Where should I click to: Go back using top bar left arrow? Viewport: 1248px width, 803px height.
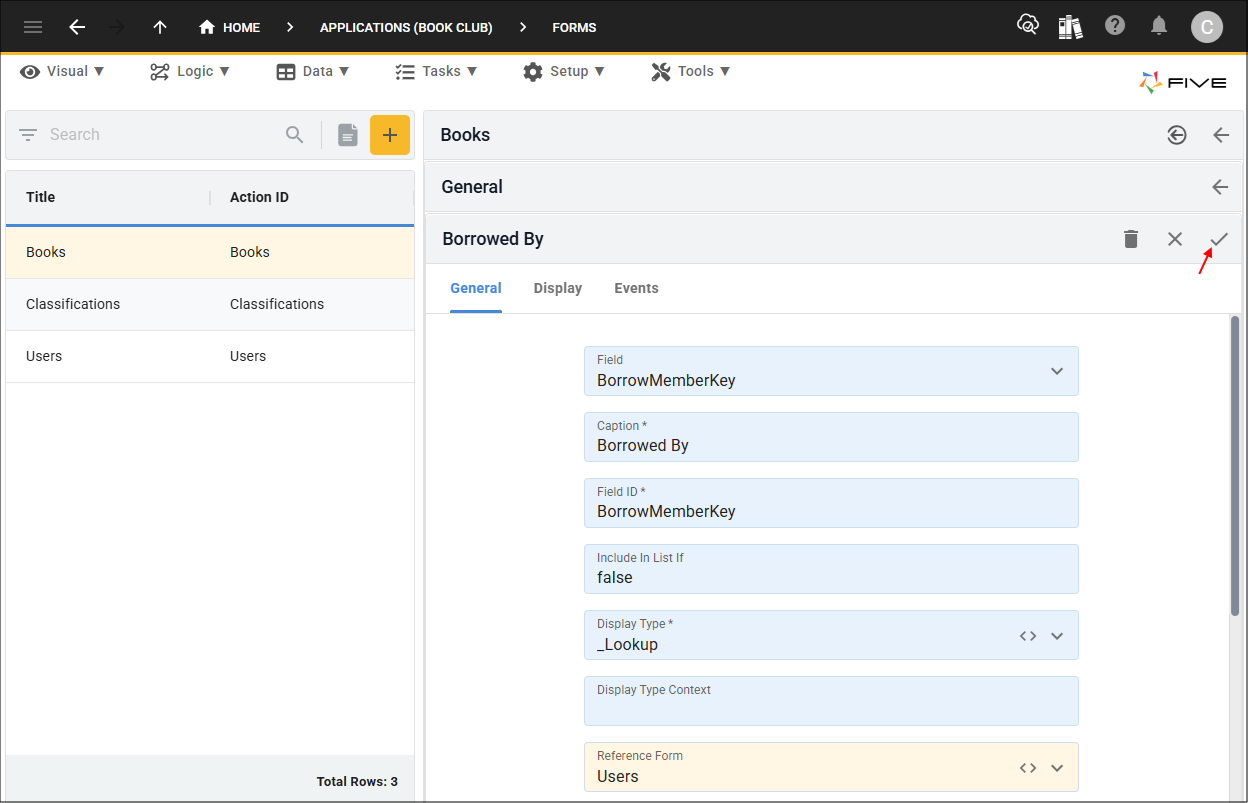77,27
